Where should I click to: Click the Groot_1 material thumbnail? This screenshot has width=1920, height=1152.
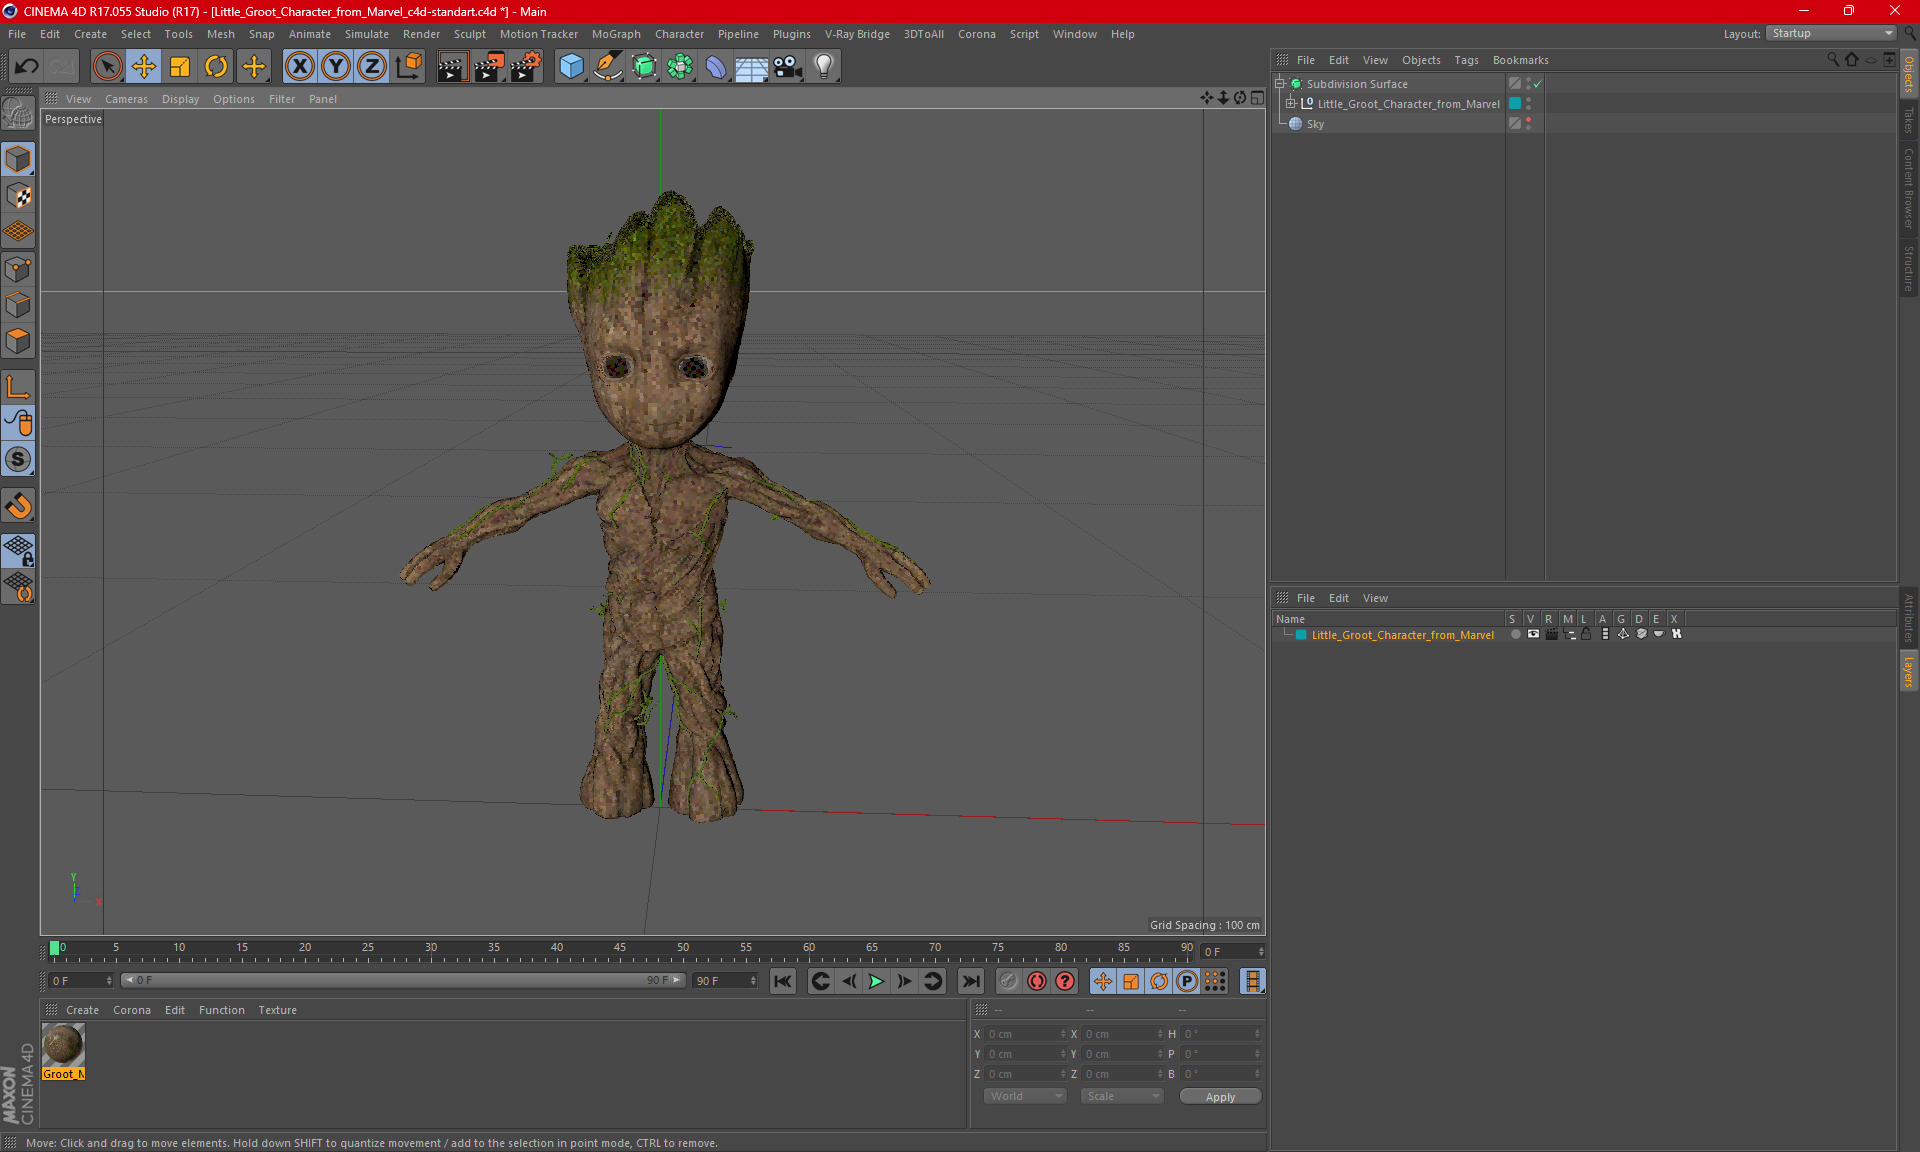tap(64, 1045)
